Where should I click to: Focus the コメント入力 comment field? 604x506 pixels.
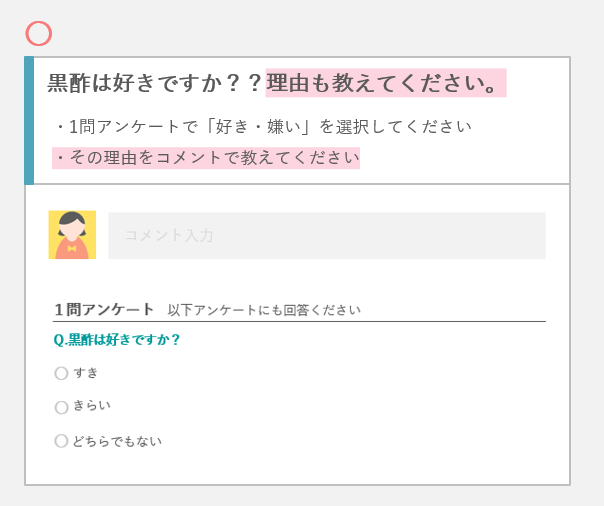click(x=327, y=235)
